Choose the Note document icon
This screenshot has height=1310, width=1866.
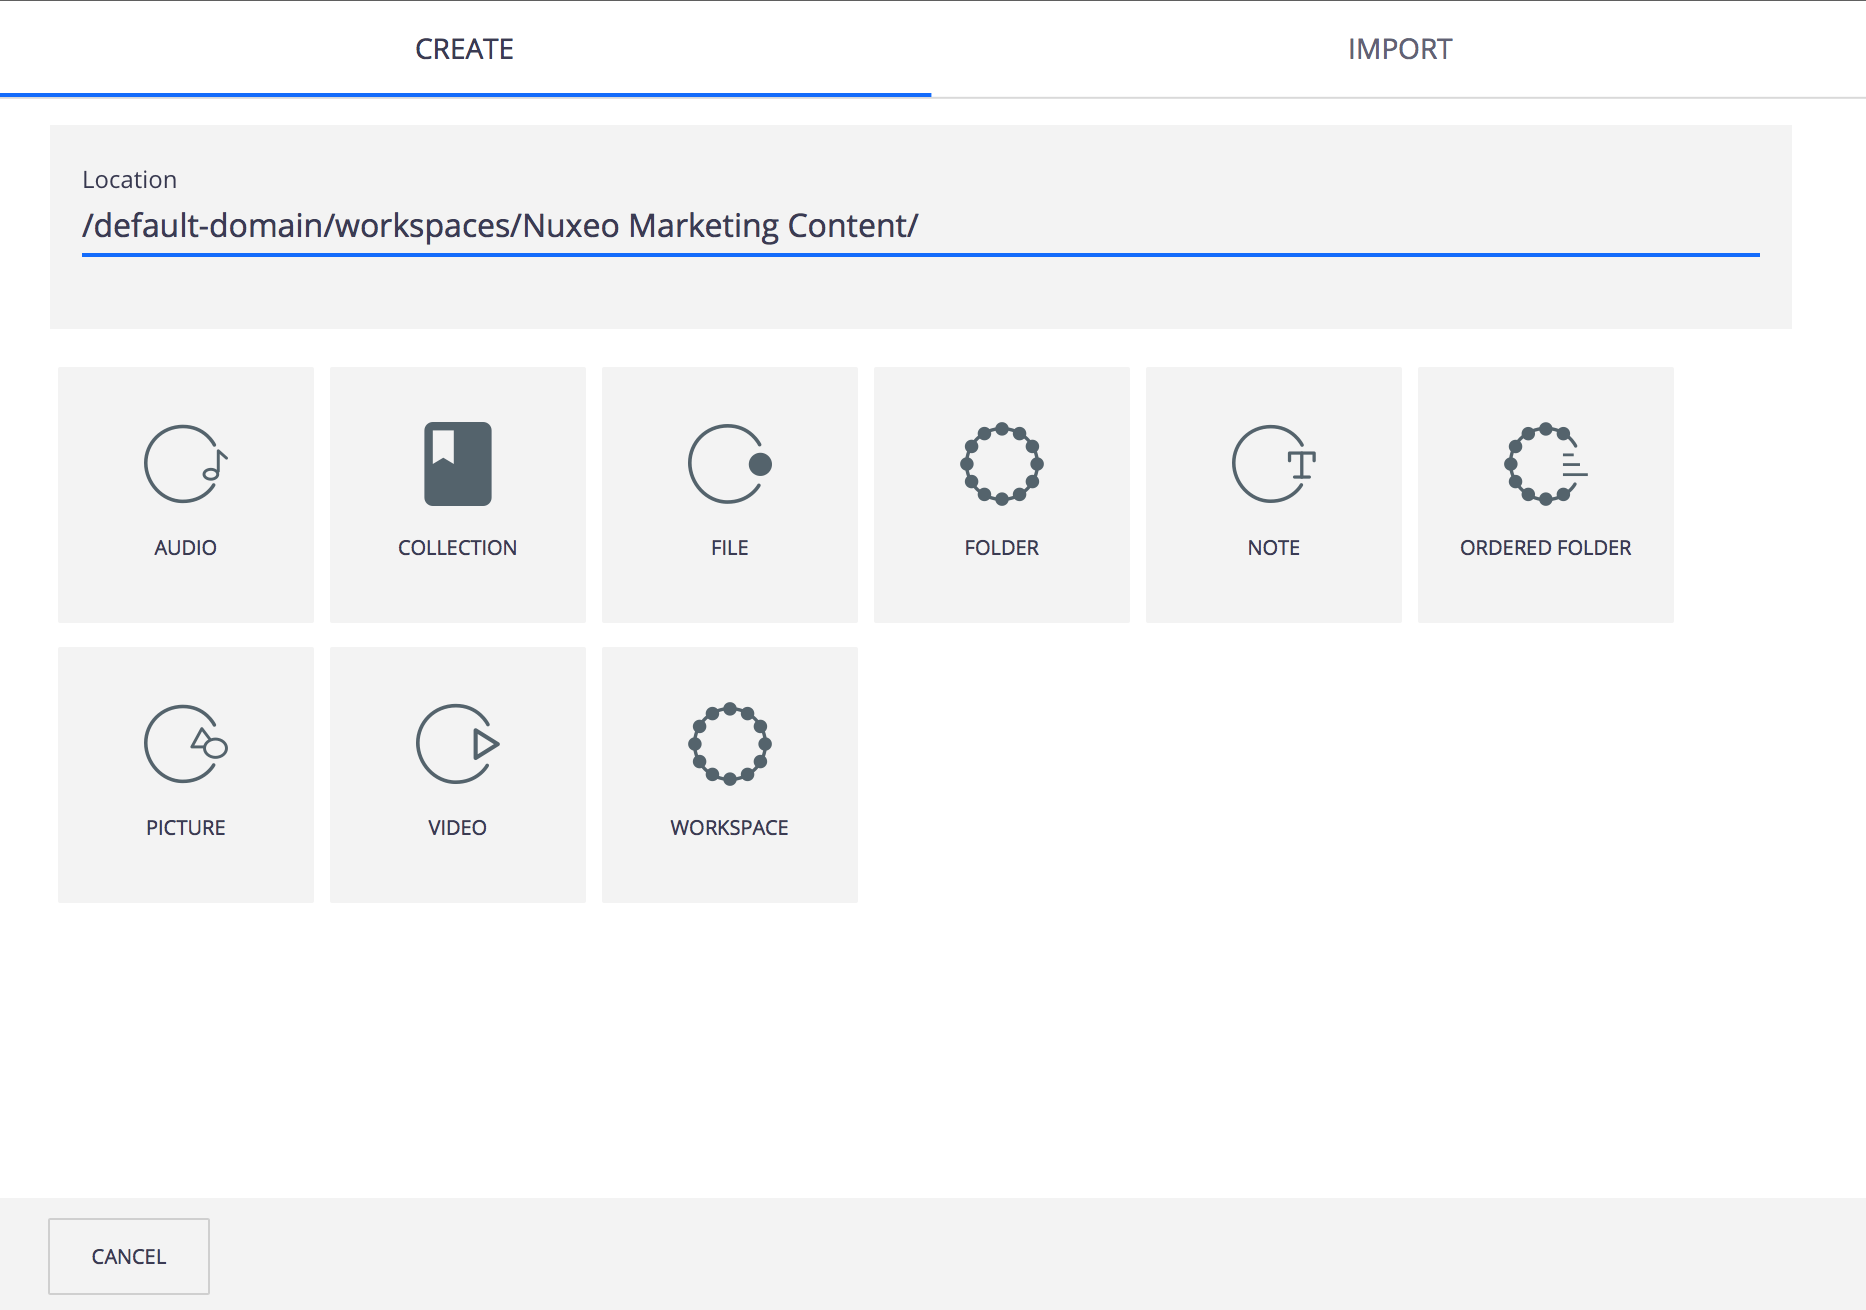[x=1274, y=464]
